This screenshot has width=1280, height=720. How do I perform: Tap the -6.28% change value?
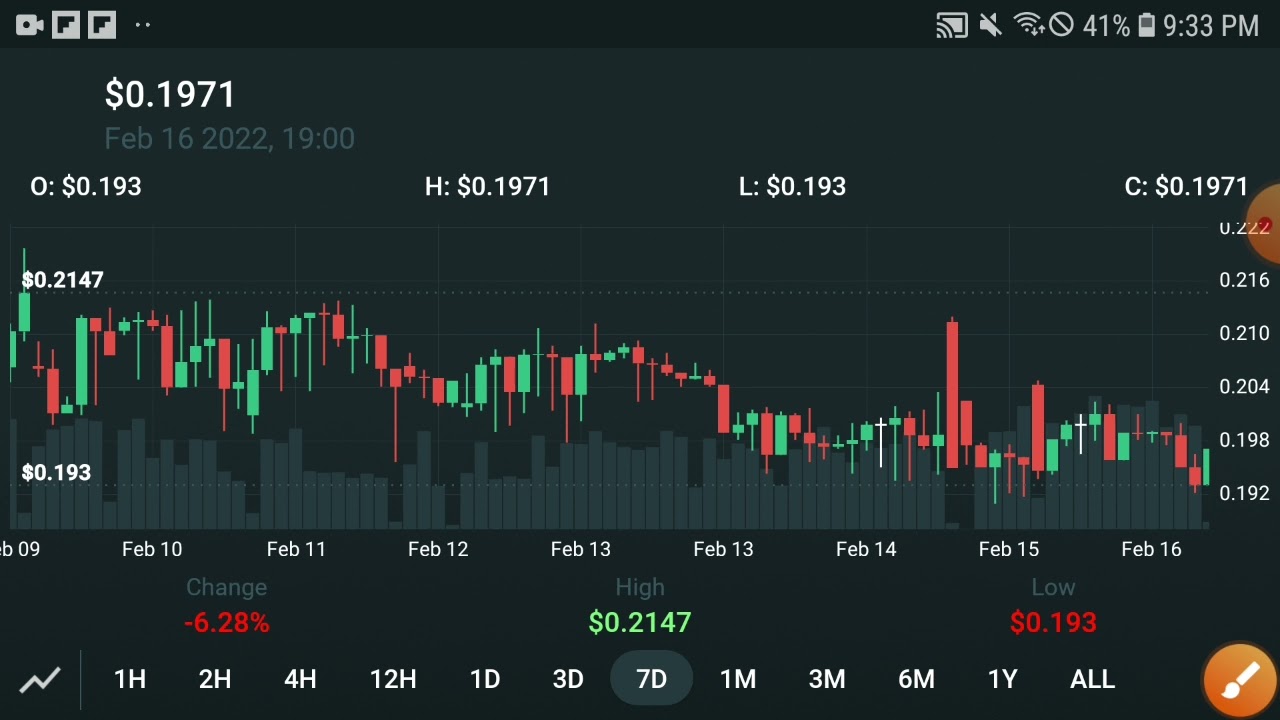coord(227,623)
